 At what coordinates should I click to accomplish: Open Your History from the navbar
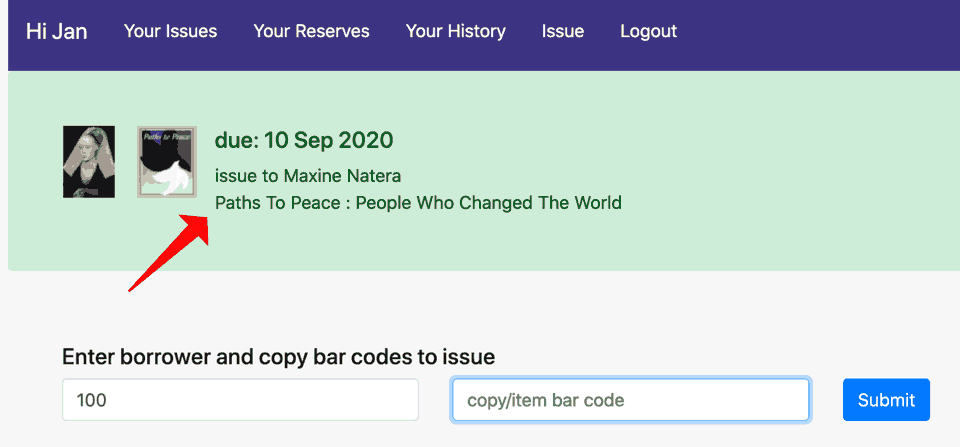coord(455,31)
